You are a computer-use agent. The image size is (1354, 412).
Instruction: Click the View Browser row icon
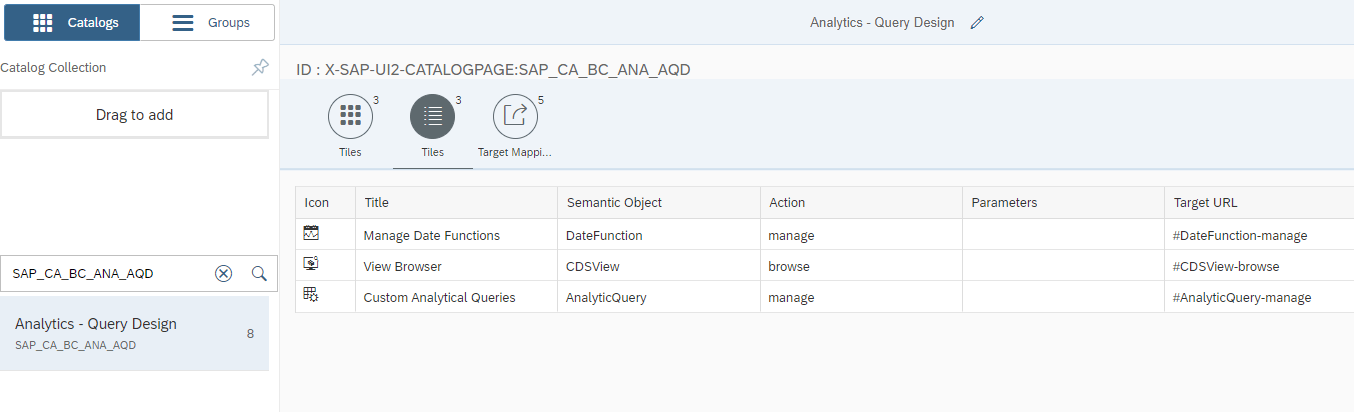[x=311, y=266]
